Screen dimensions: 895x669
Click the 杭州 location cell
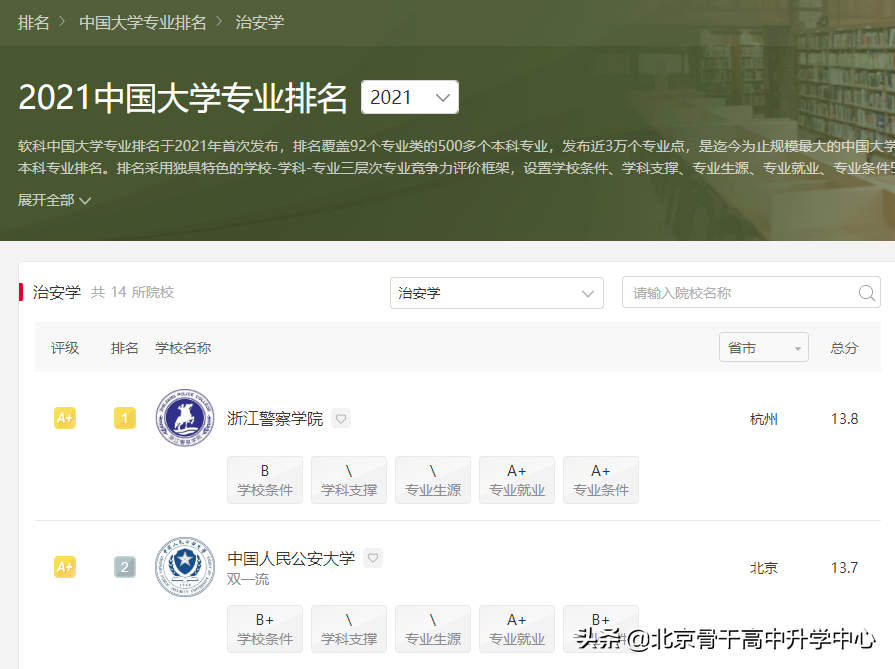point(764,419)
